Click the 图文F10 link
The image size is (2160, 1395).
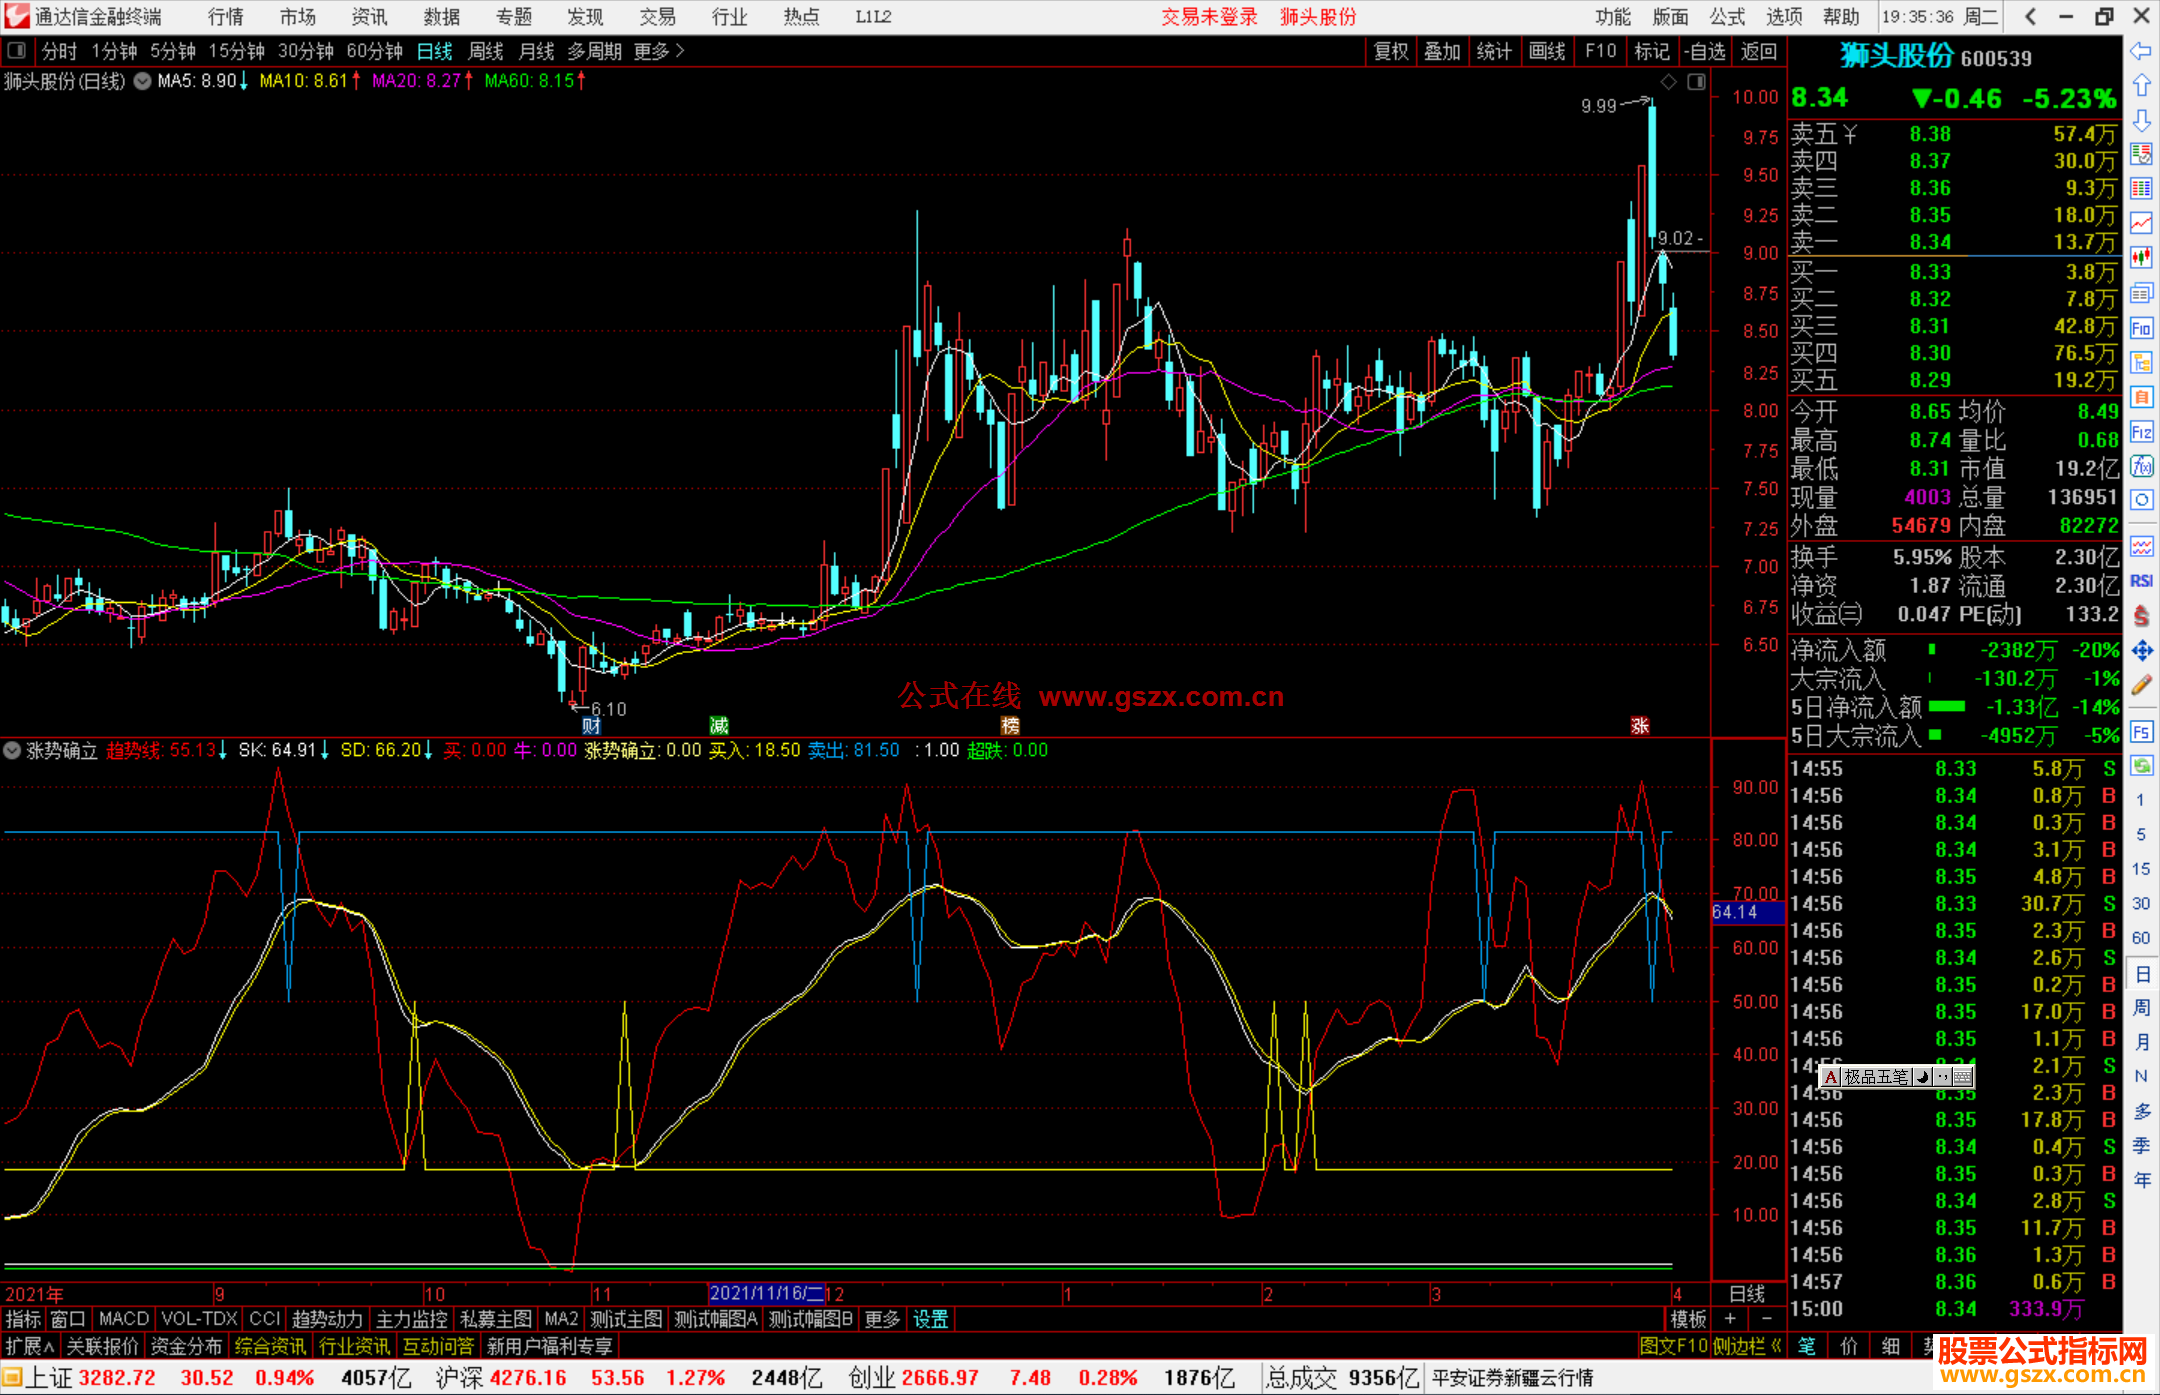(x=1674, y=1346)
